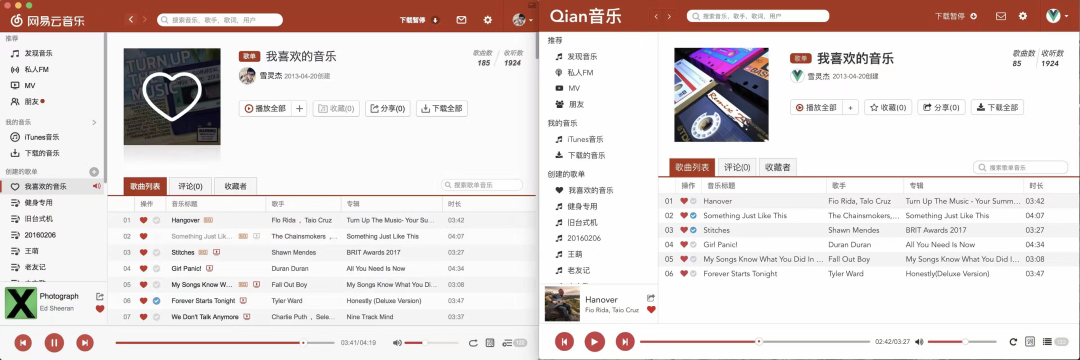Unlike the now-playing Hanover heart in Qian音乐
Screen dimensions: 1080x360
click(x=651, y=310)
